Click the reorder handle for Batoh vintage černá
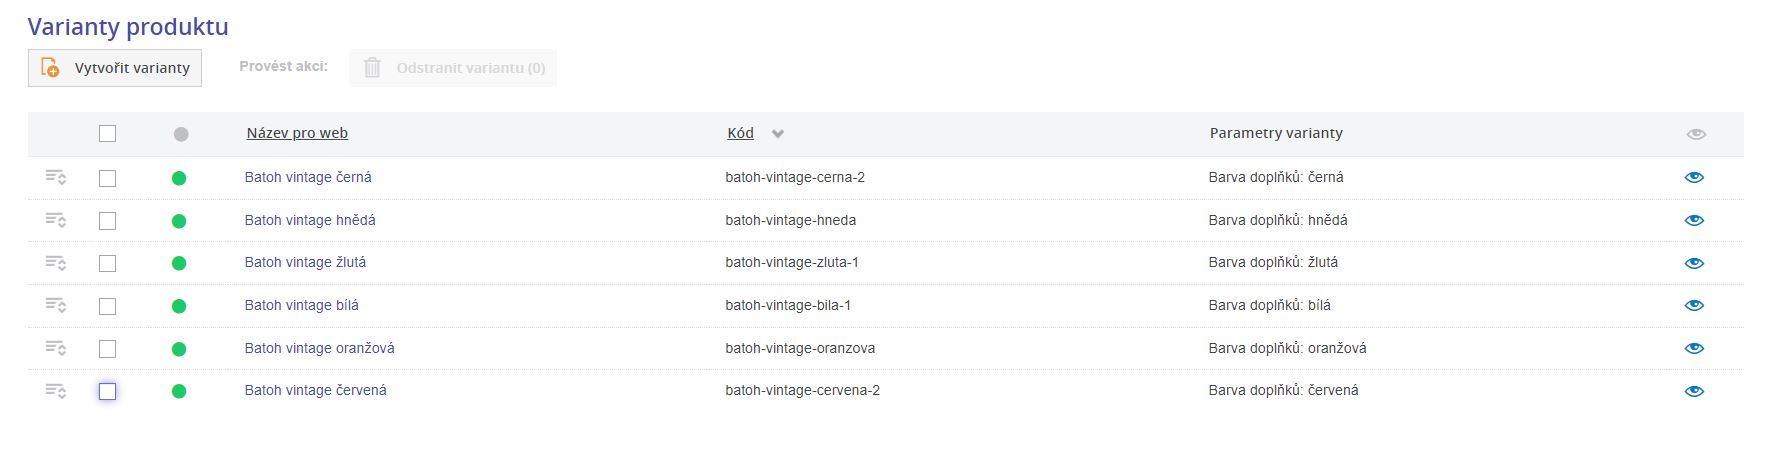The height and width of the screenshot is (457, 1777). coord(55,177)
